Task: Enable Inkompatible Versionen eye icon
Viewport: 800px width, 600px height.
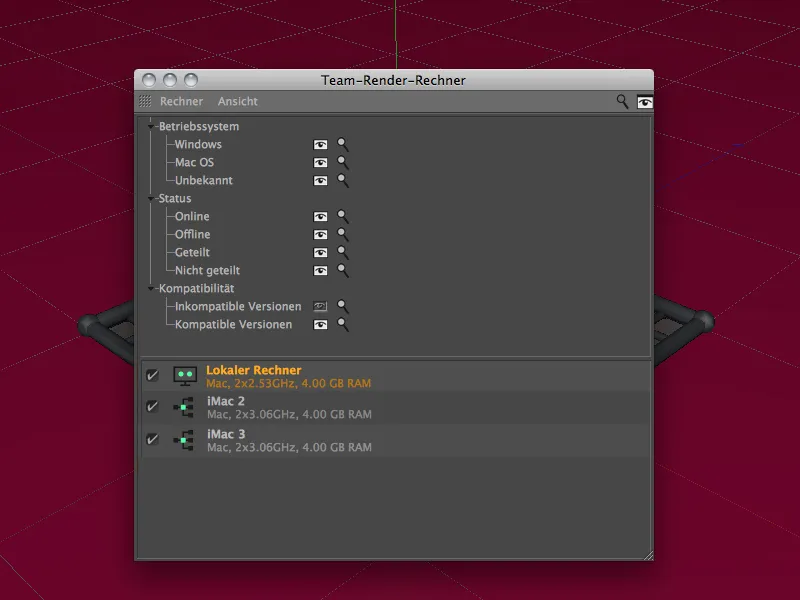Action: (320, 307)
